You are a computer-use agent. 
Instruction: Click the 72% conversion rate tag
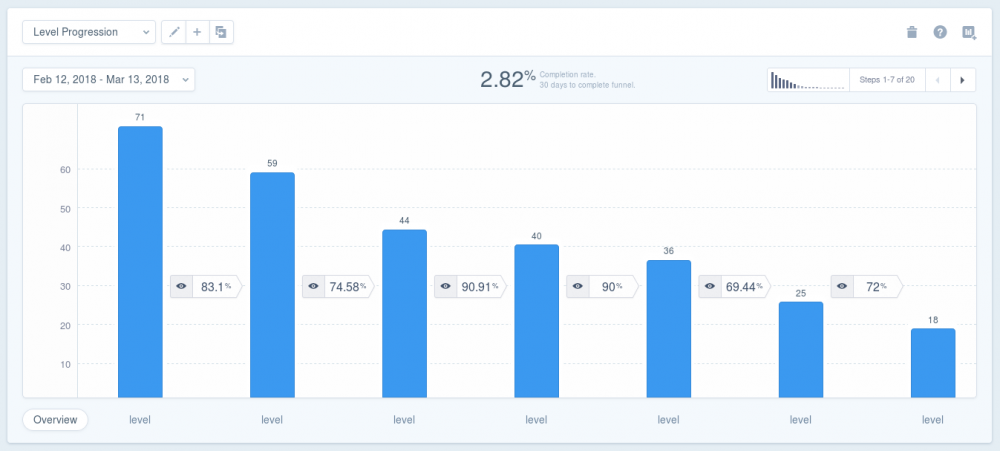pyautogui.click(x=867, y=286)
